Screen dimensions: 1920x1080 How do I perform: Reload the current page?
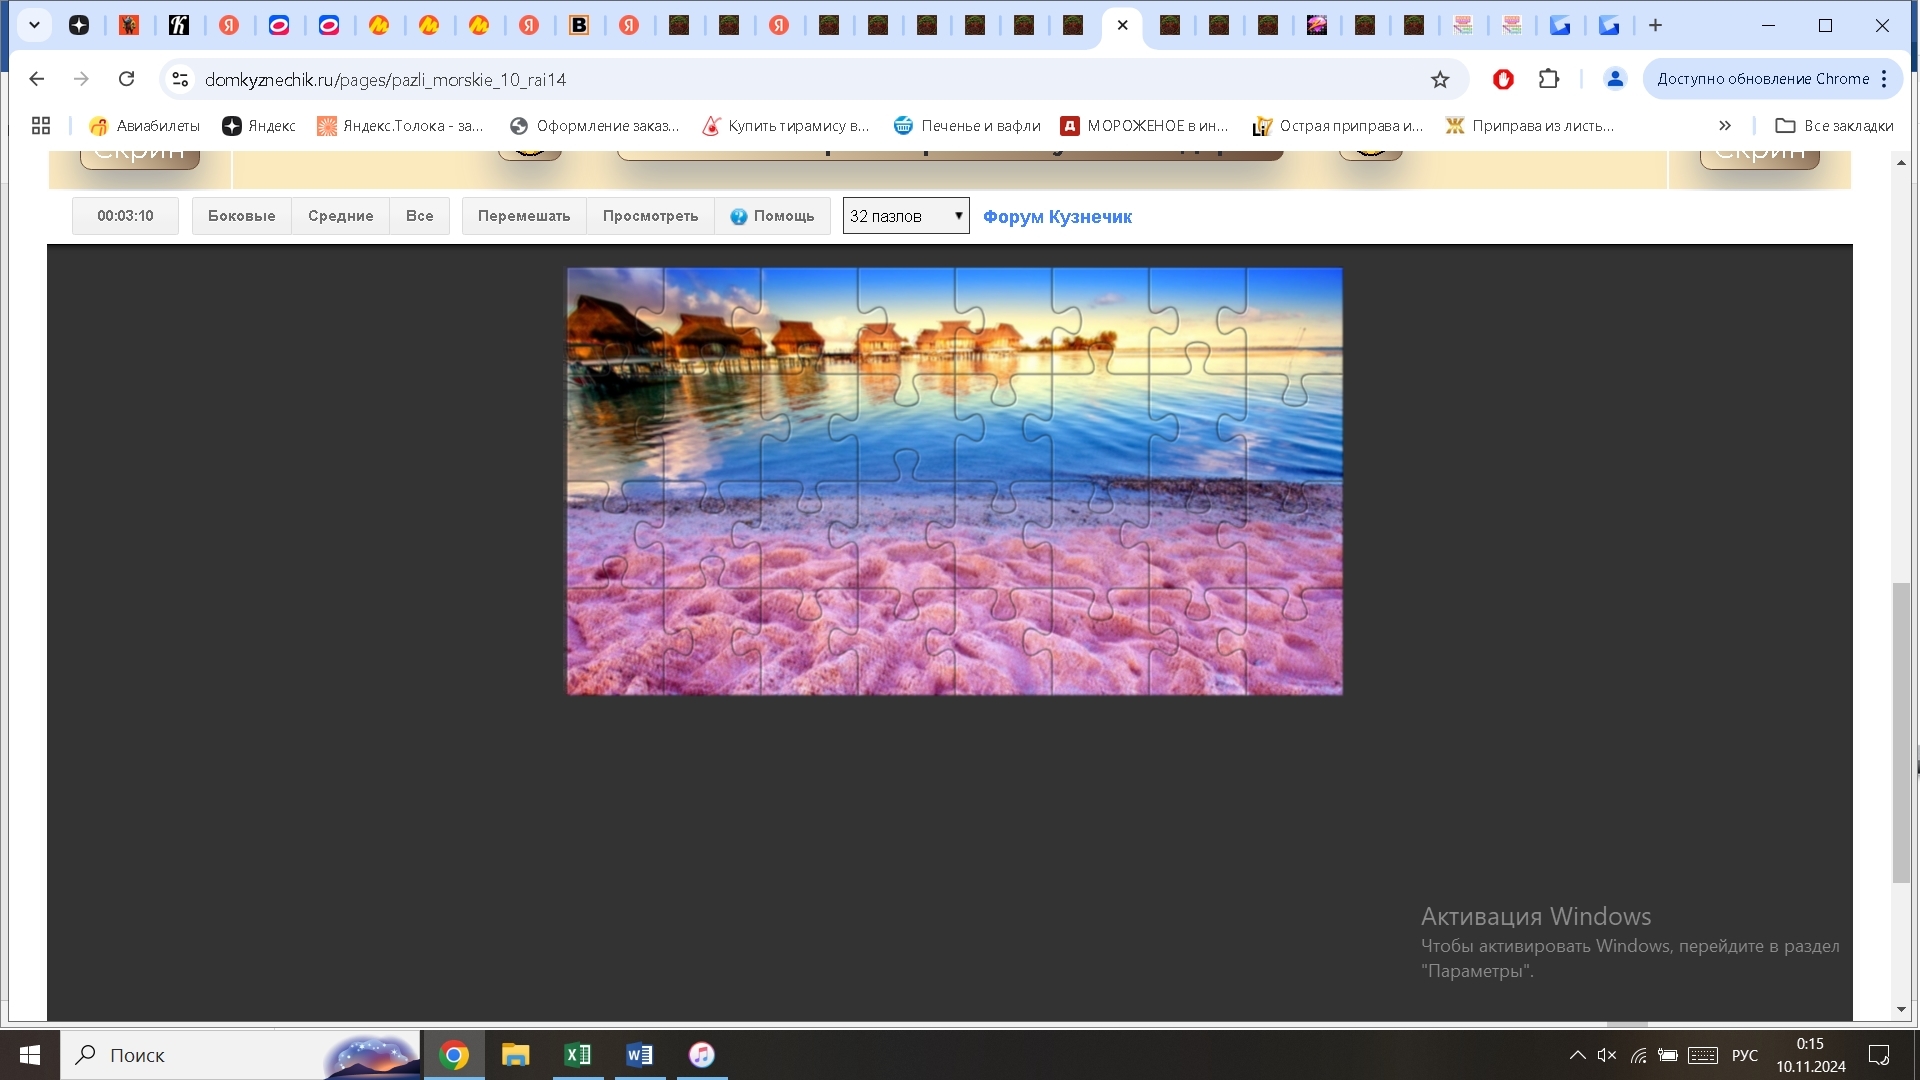[126, 79]
